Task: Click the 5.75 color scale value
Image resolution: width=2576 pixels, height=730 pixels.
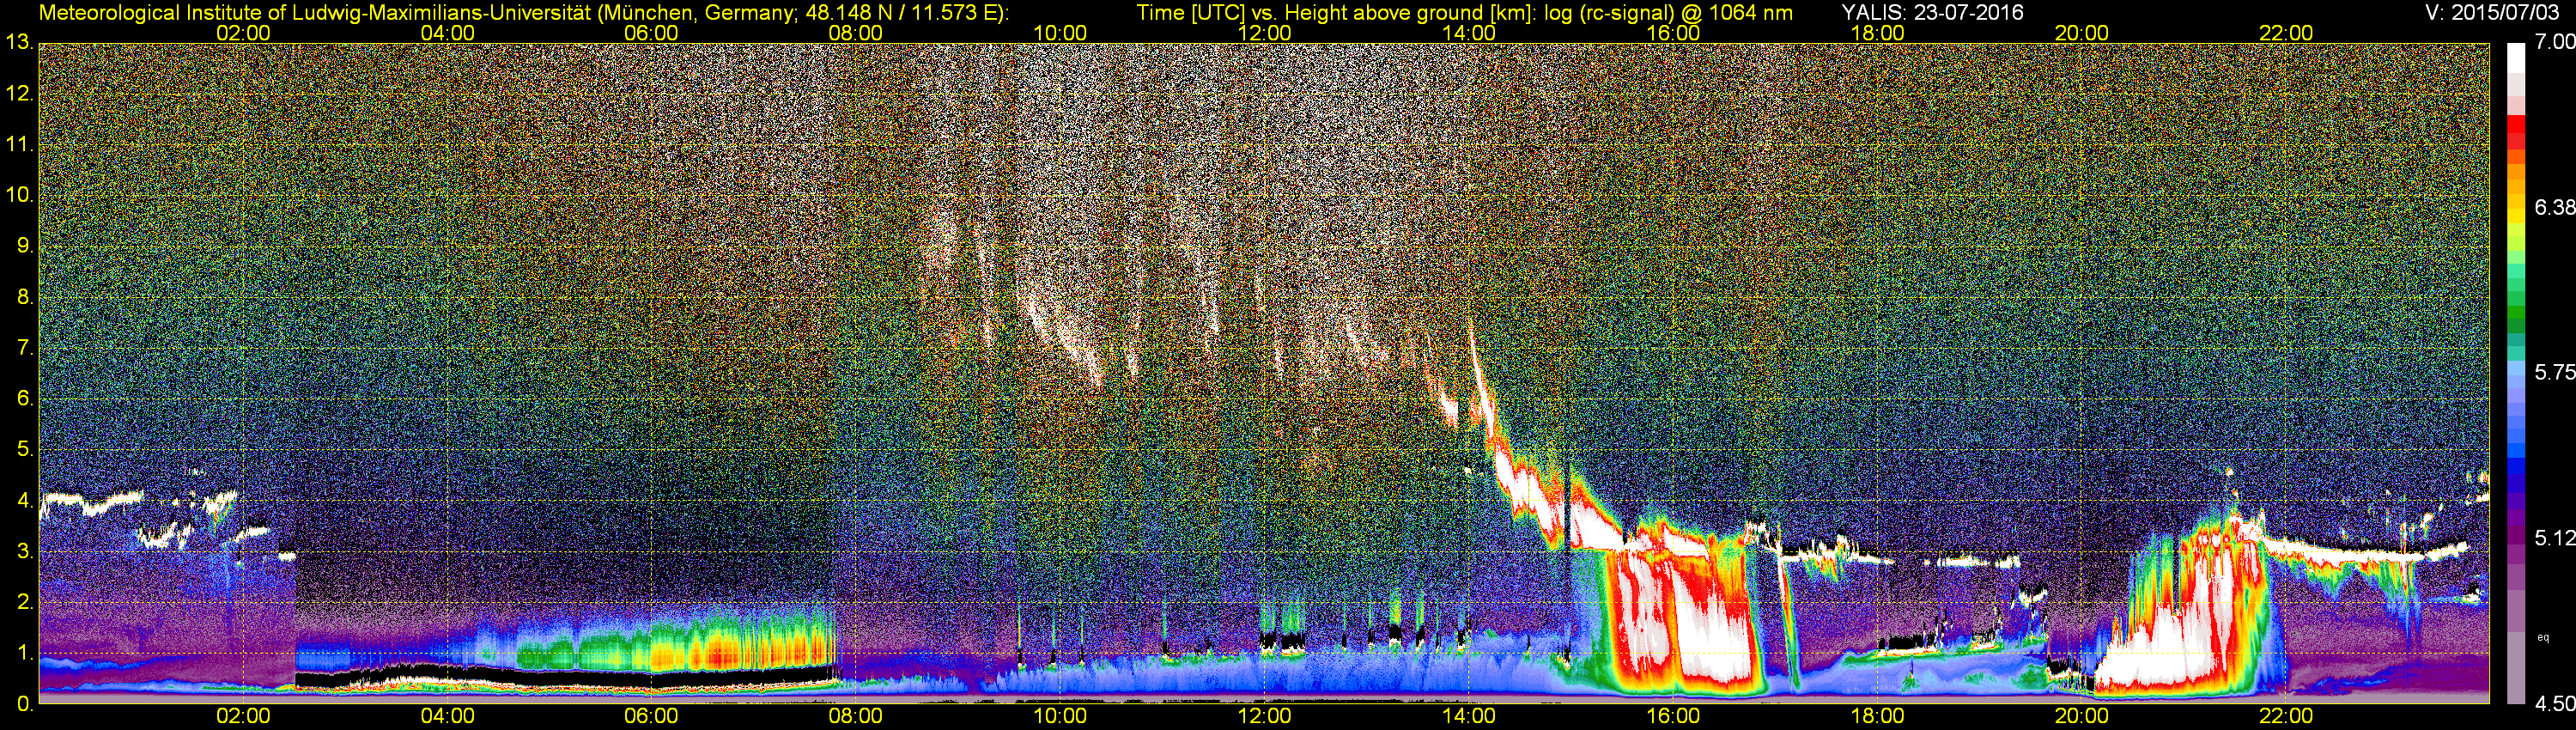Action: tap(2554, 372)
